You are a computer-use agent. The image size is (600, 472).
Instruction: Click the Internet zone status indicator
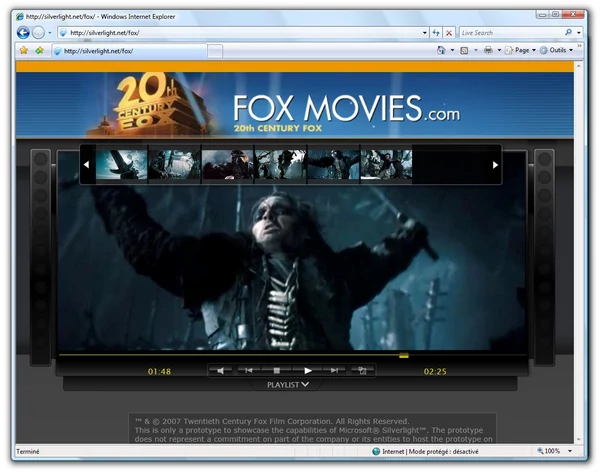(x=425, y=452)
